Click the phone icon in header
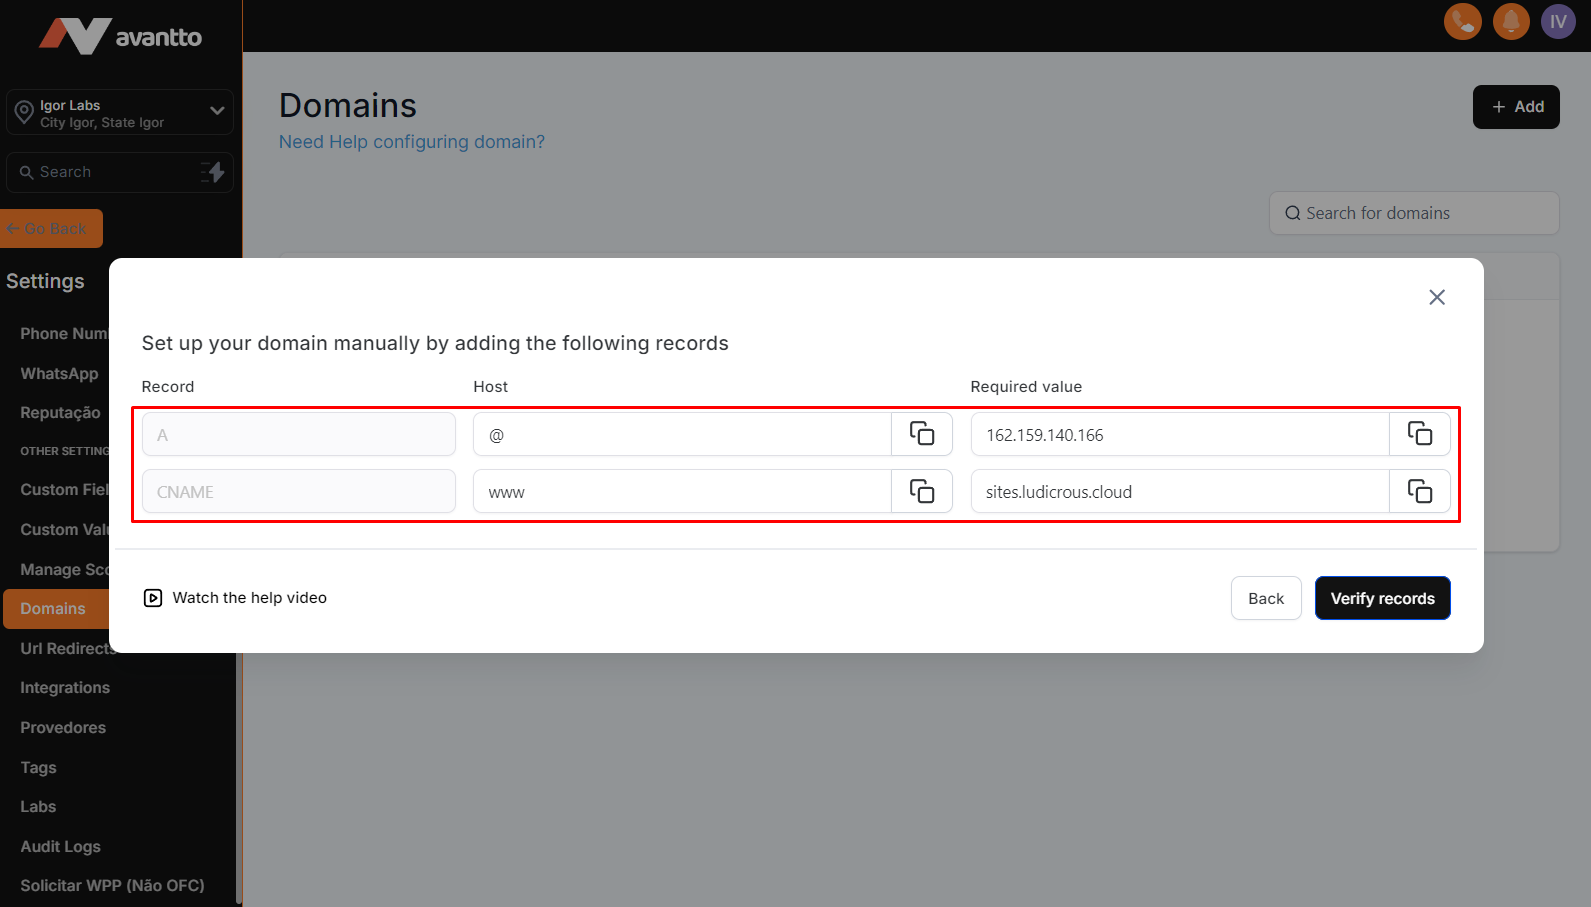1591x907 pixels. (1462, 22)
